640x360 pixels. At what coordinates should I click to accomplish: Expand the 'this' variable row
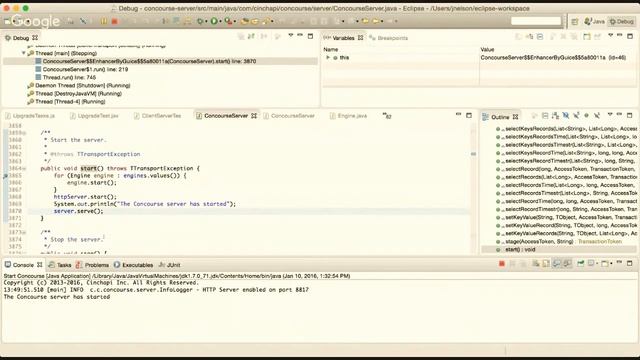328,58
